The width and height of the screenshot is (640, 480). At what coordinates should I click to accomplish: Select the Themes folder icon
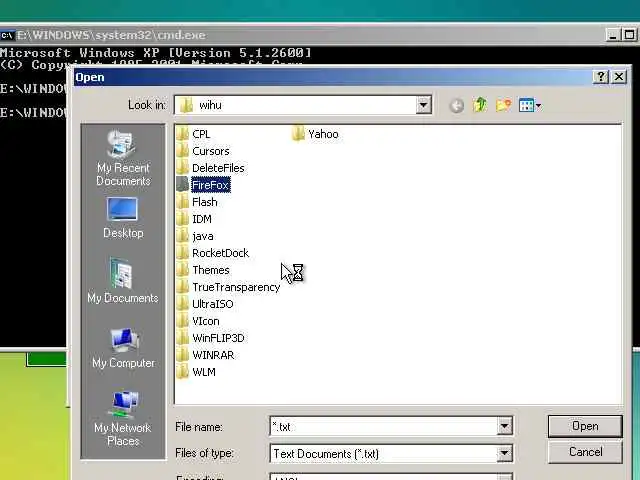(182, 270)
